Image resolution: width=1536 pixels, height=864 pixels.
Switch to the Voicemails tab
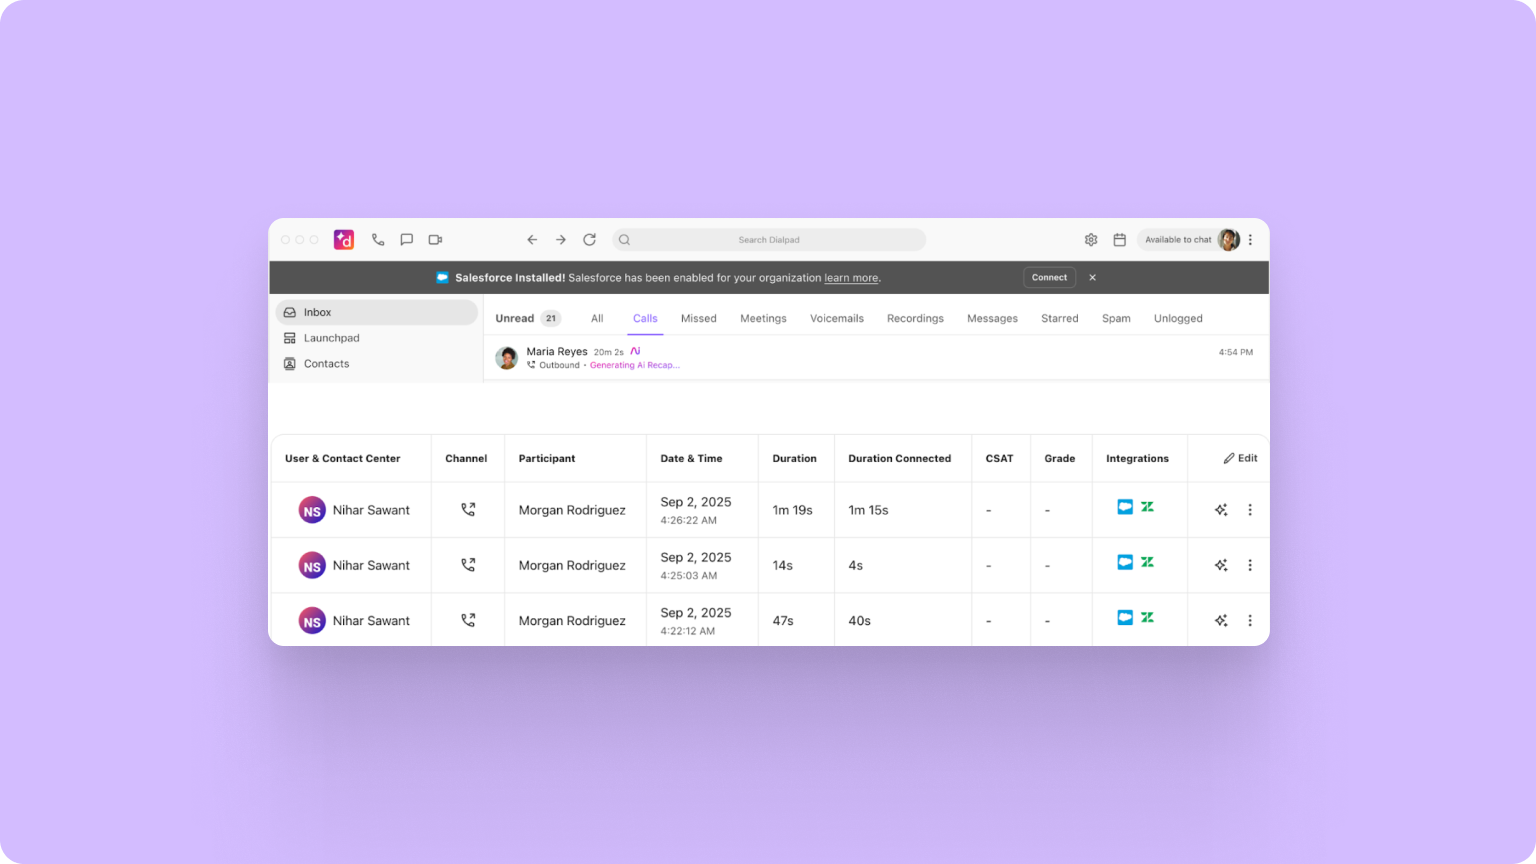tap(837, 318)
